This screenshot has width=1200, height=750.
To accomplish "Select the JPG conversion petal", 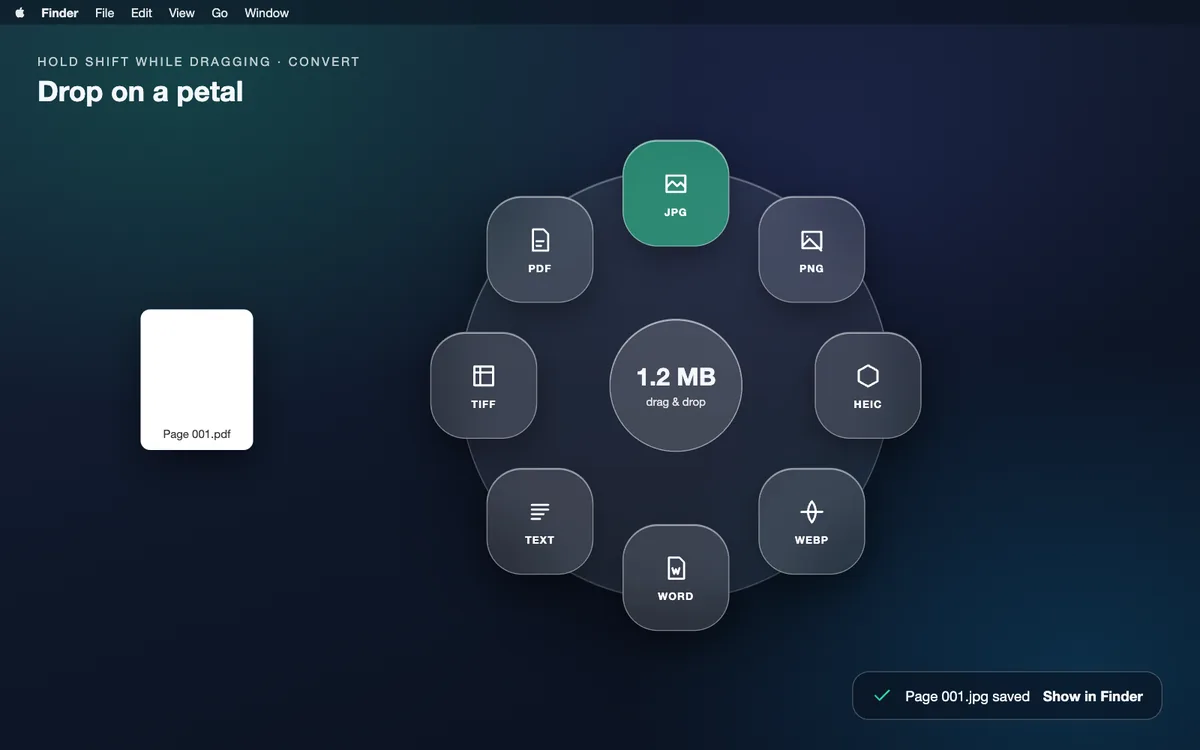I will click(676, 193).
